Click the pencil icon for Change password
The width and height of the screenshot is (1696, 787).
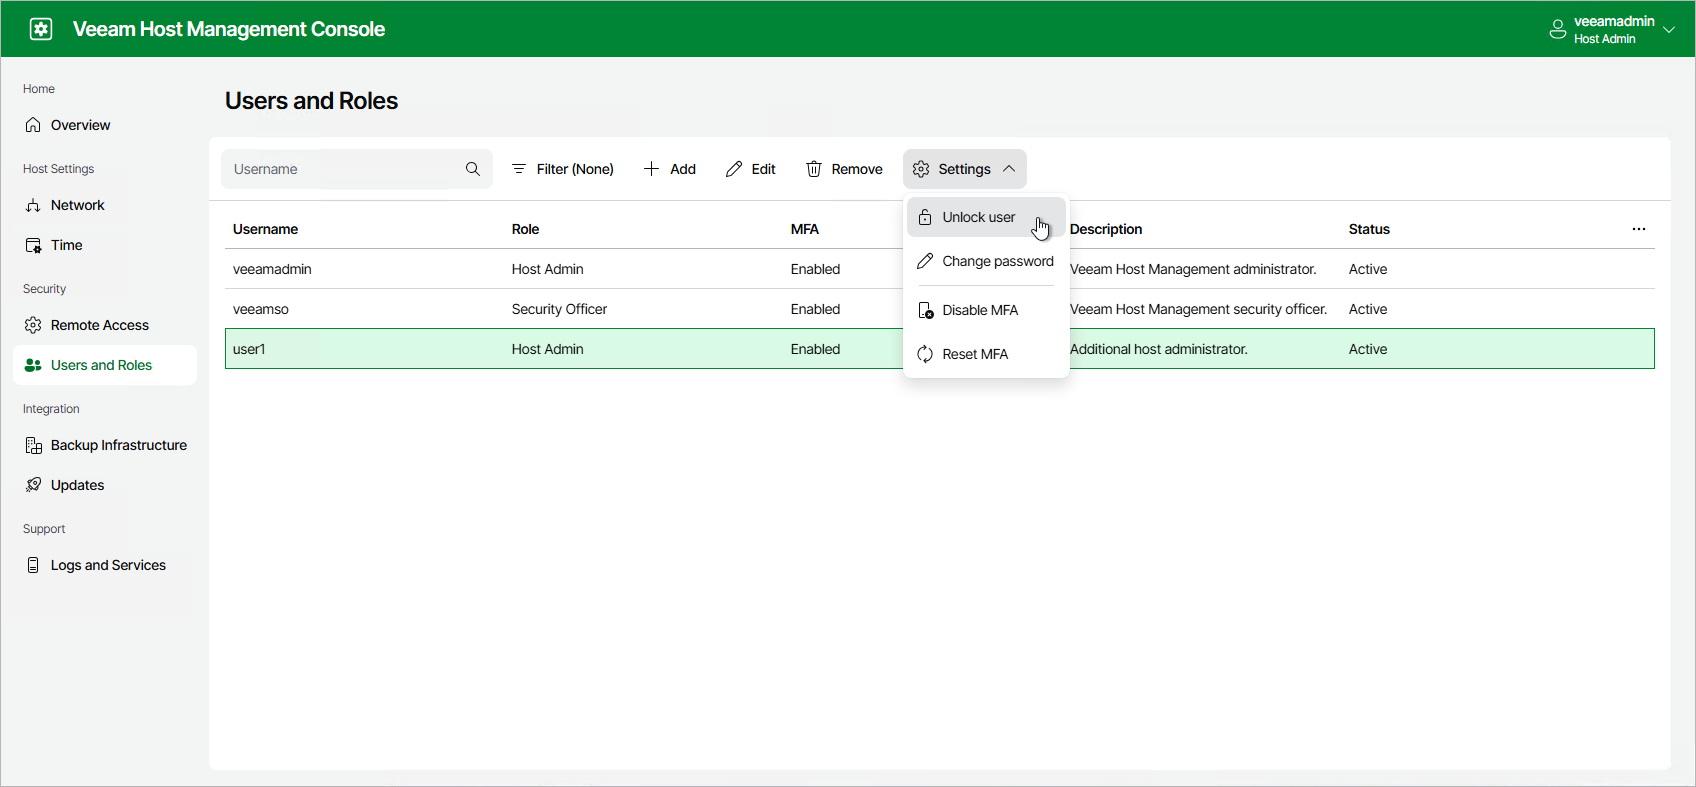pyautogui.click(x=925, y=261)
